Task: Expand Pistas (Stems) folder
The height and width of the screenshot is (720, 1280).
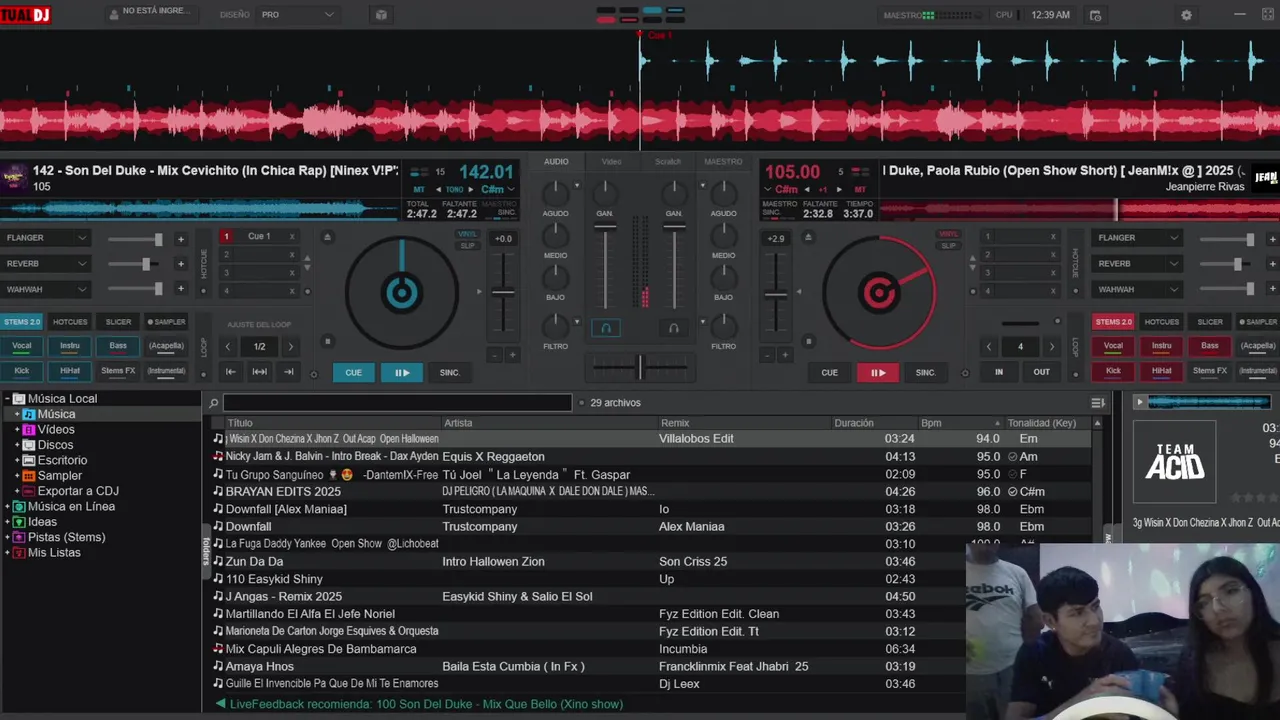Action: click(8, 538)
